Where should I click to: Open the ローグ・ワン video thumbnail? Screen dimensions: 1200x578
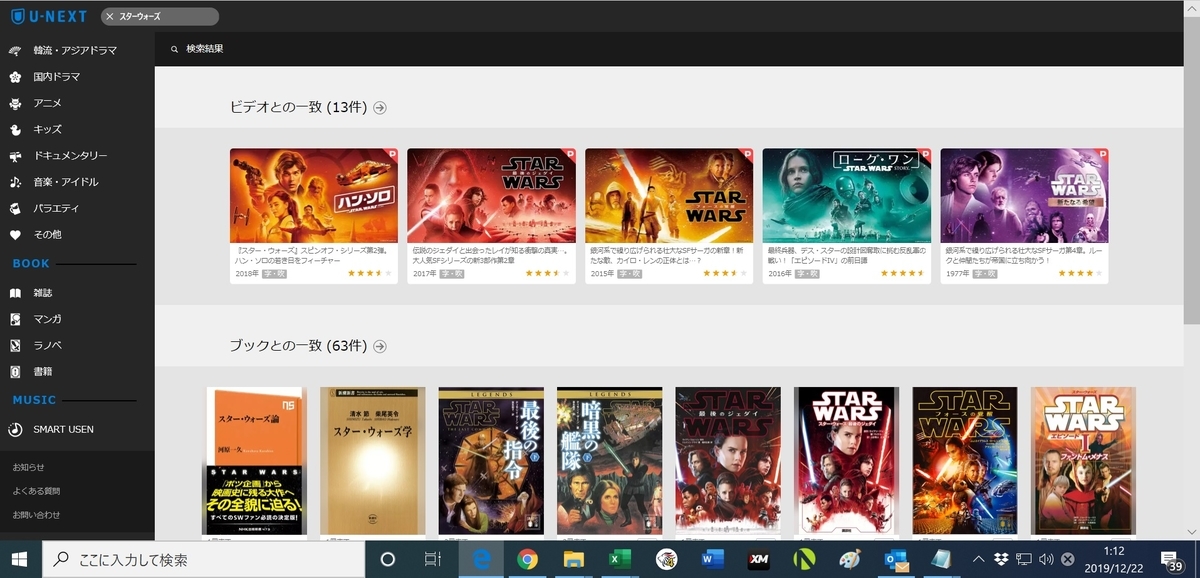pos(846,195)
